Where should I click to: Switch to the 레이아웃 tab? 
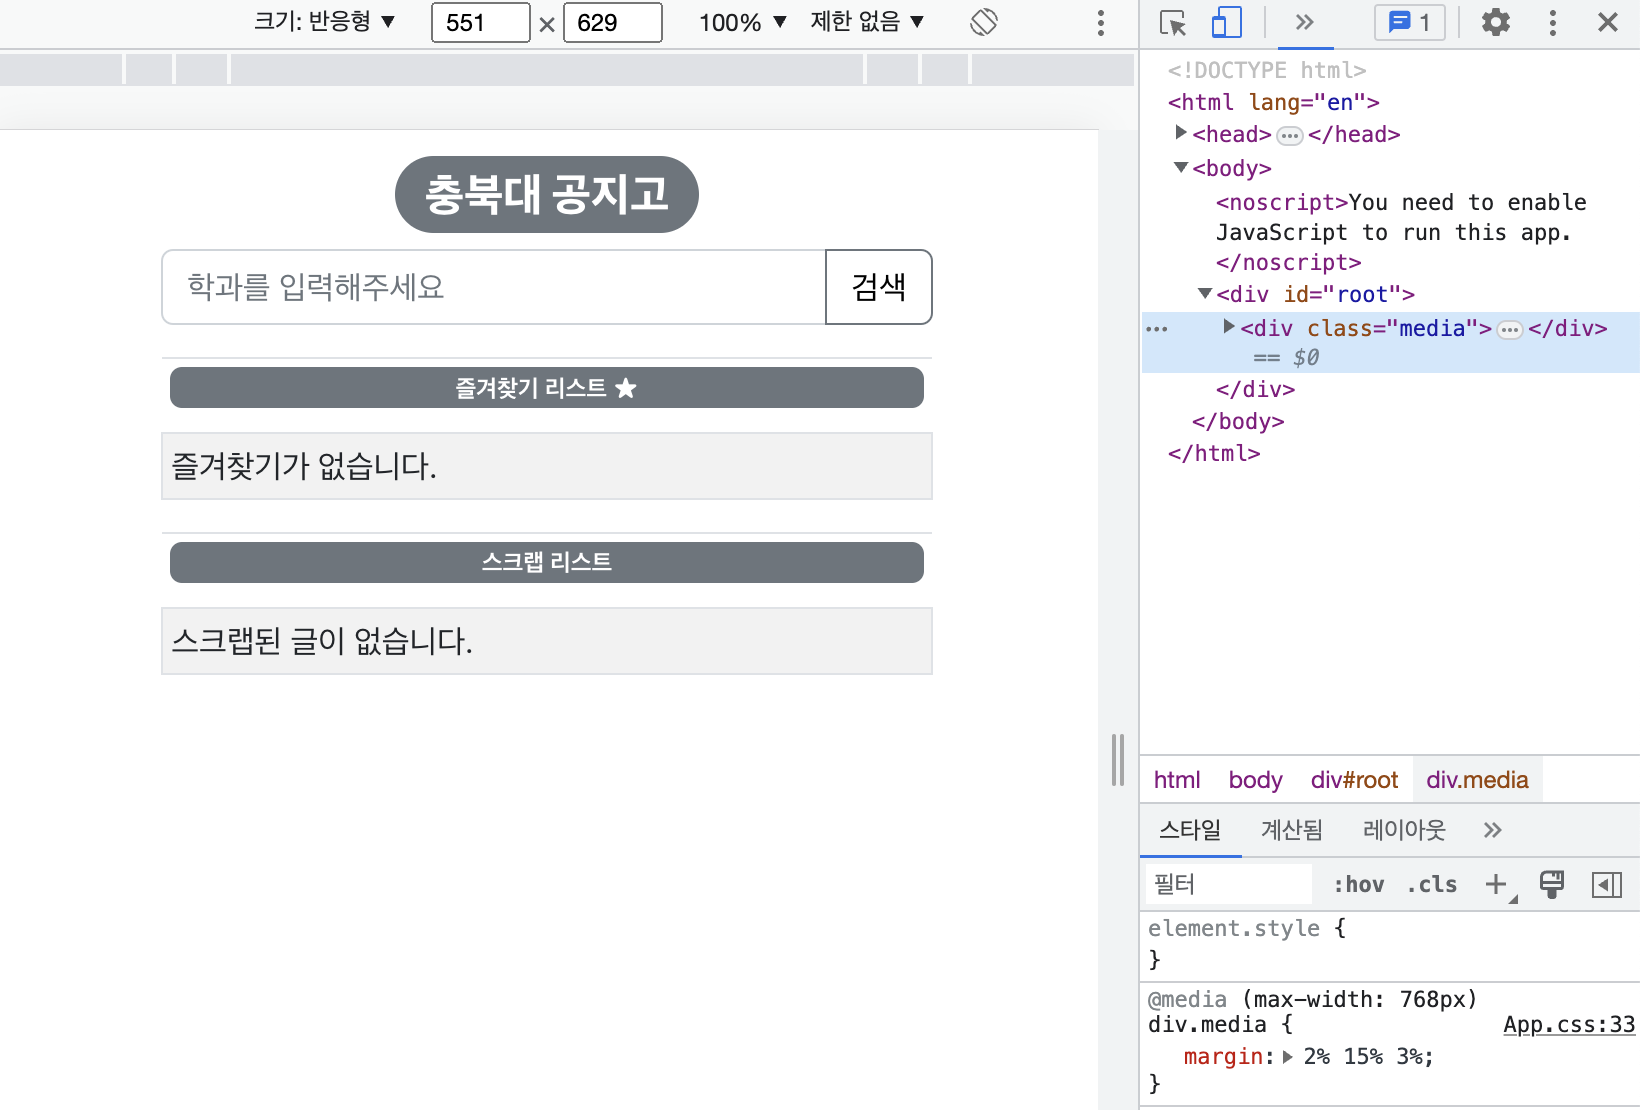(1404, 830)
